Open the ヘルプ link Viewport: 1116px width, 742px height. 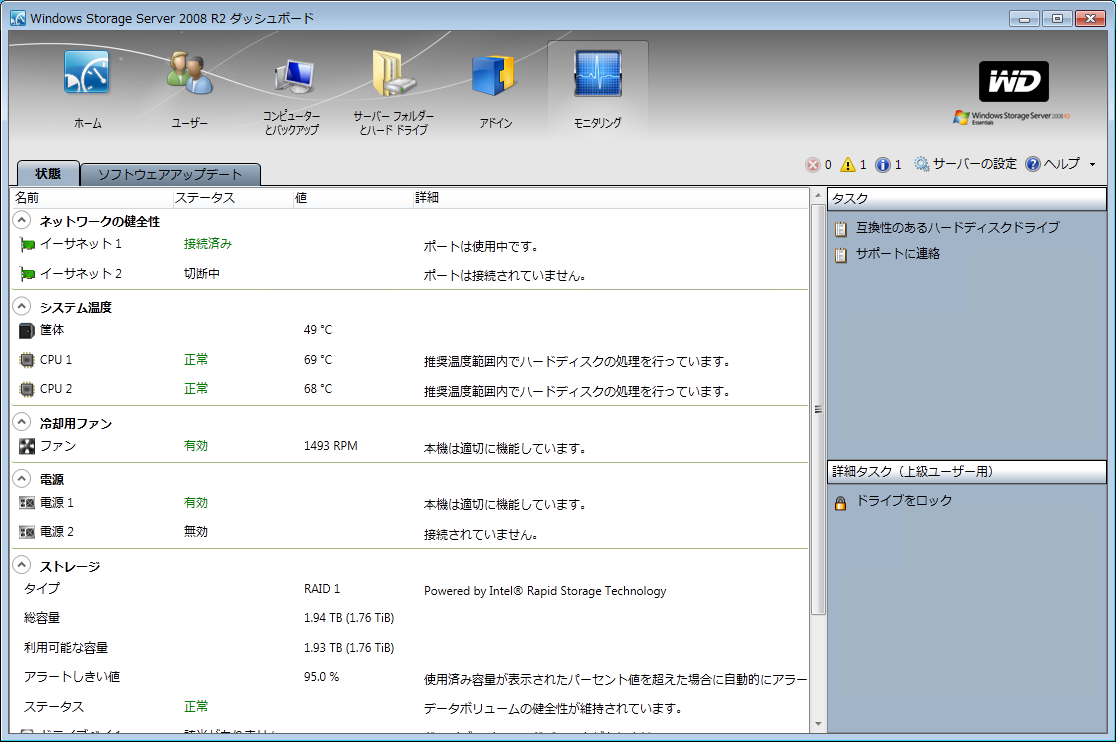tap(1062, 164)
